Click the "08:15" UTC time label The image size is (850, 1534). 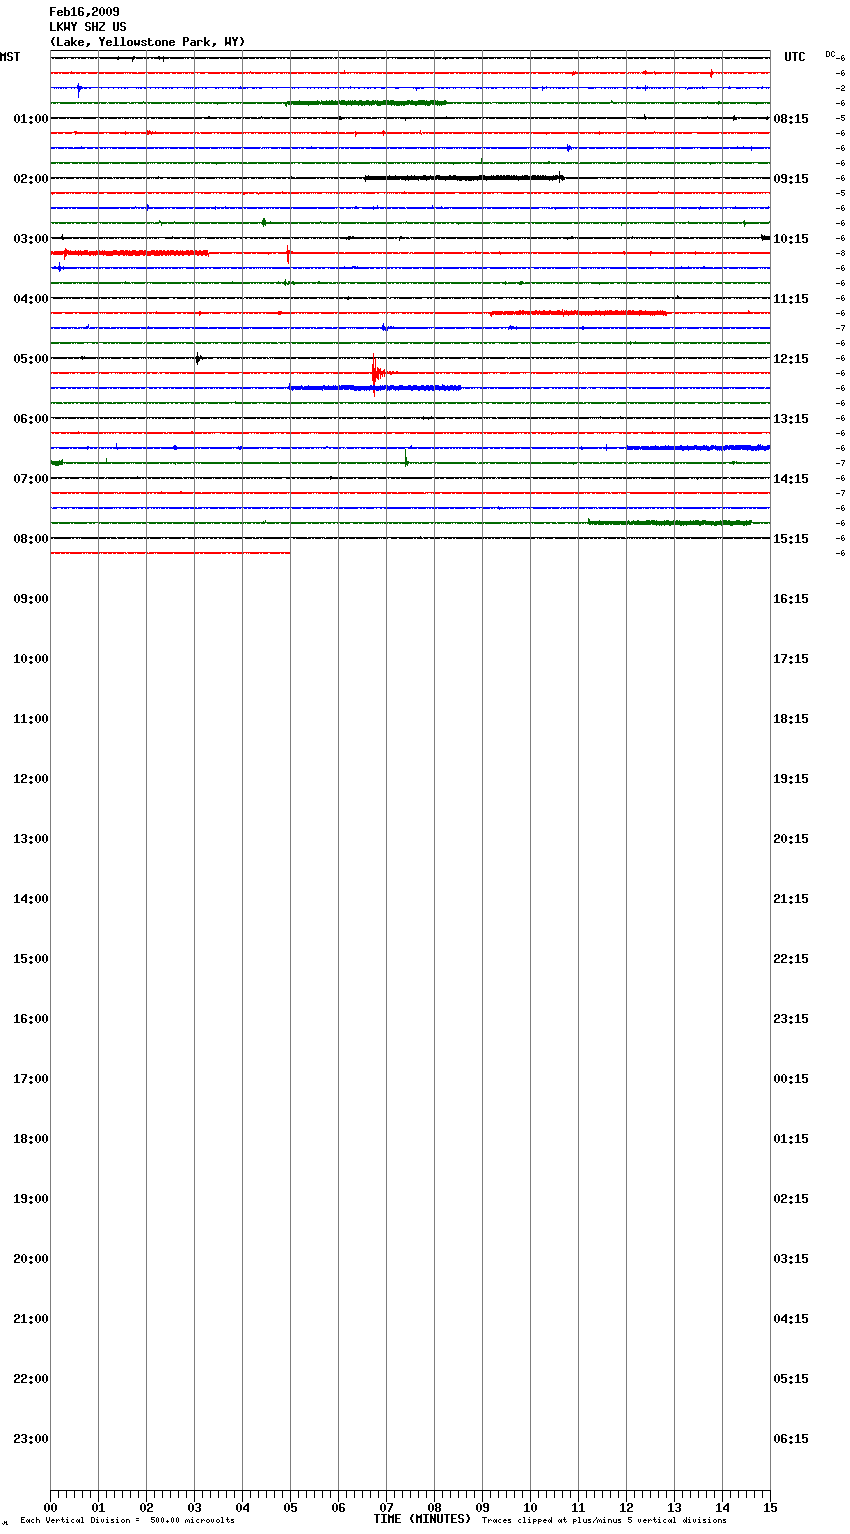(x=791, y=119)
